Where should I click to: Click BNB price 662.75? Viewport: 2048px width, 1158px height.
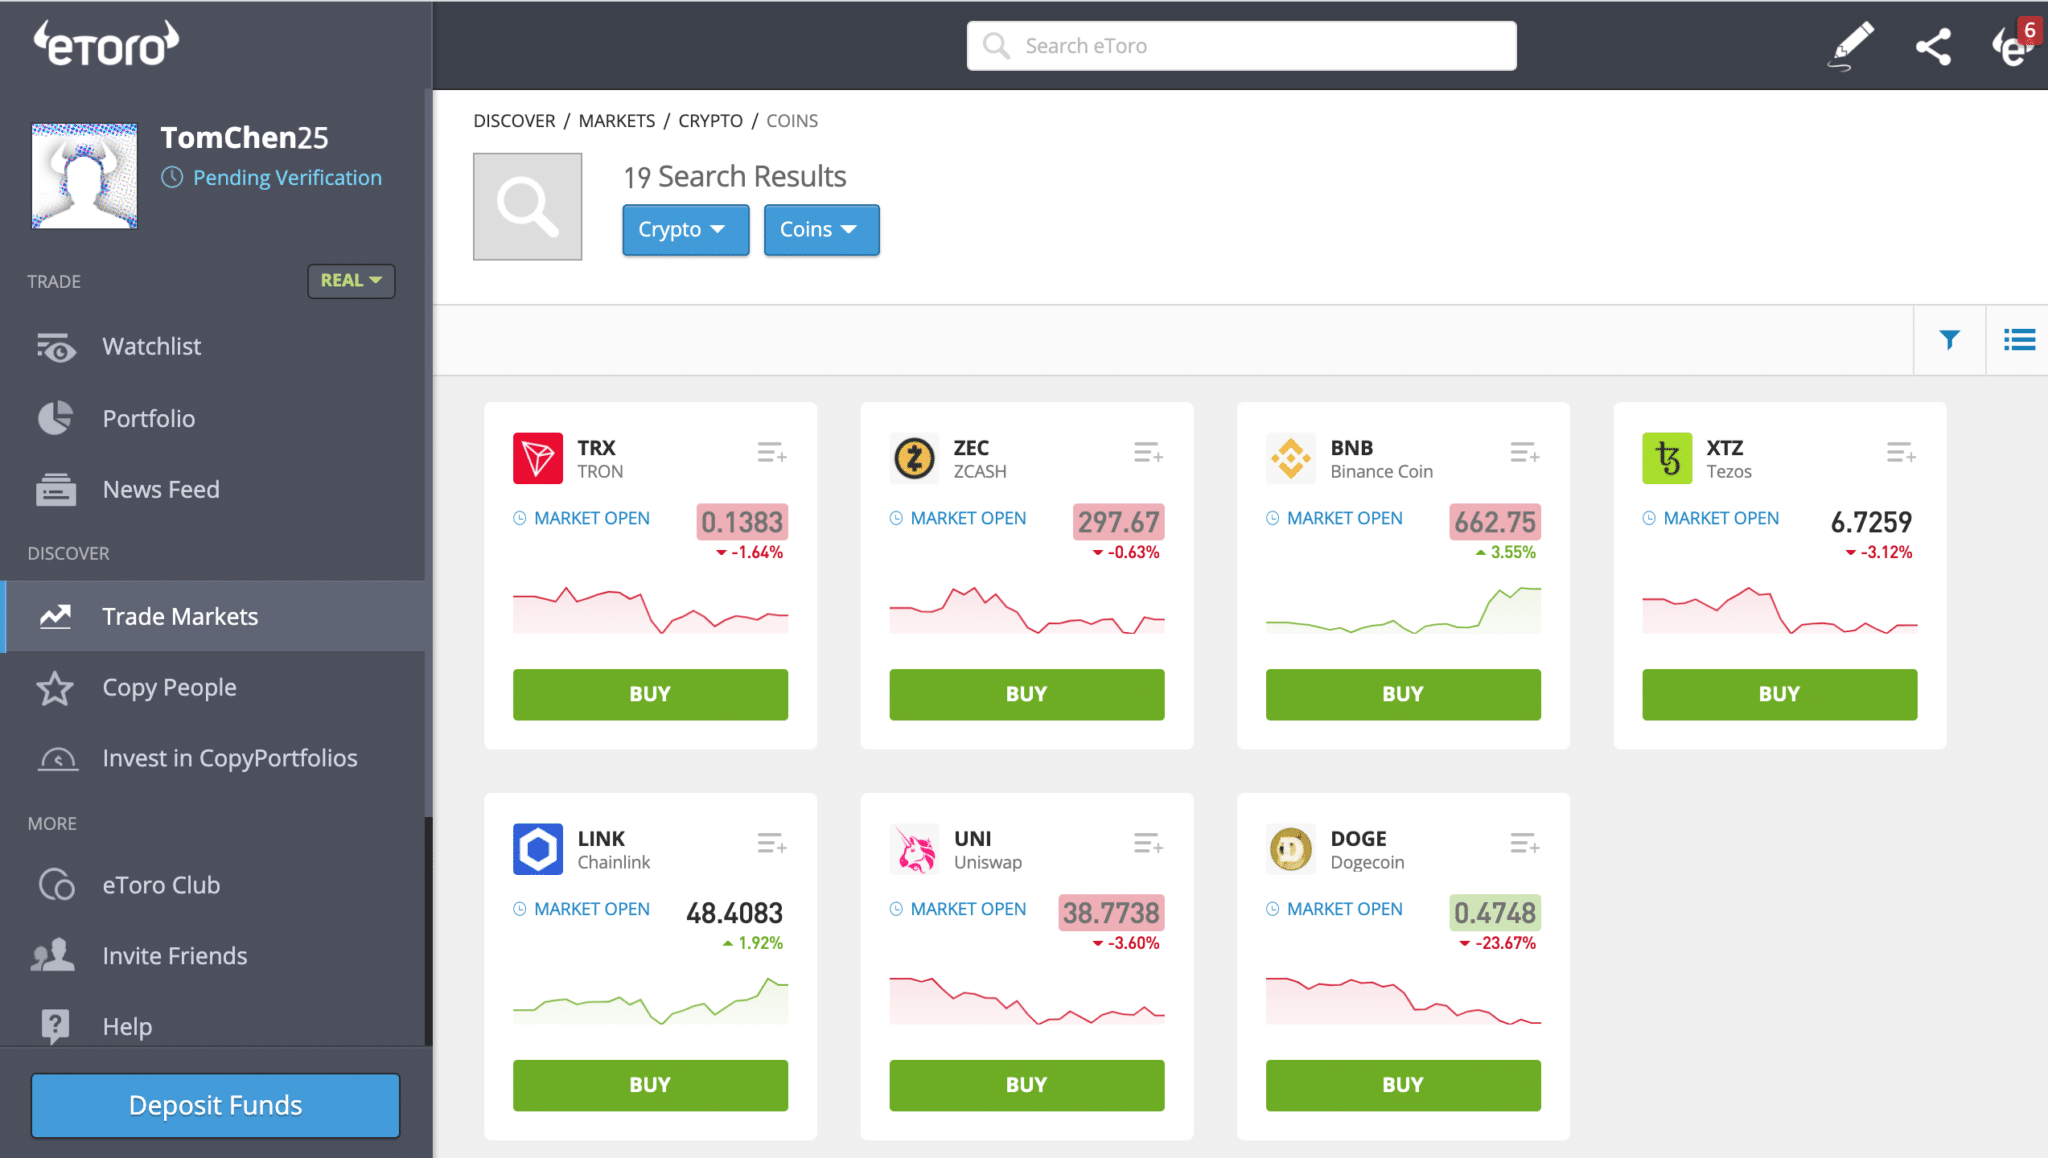1495,522
